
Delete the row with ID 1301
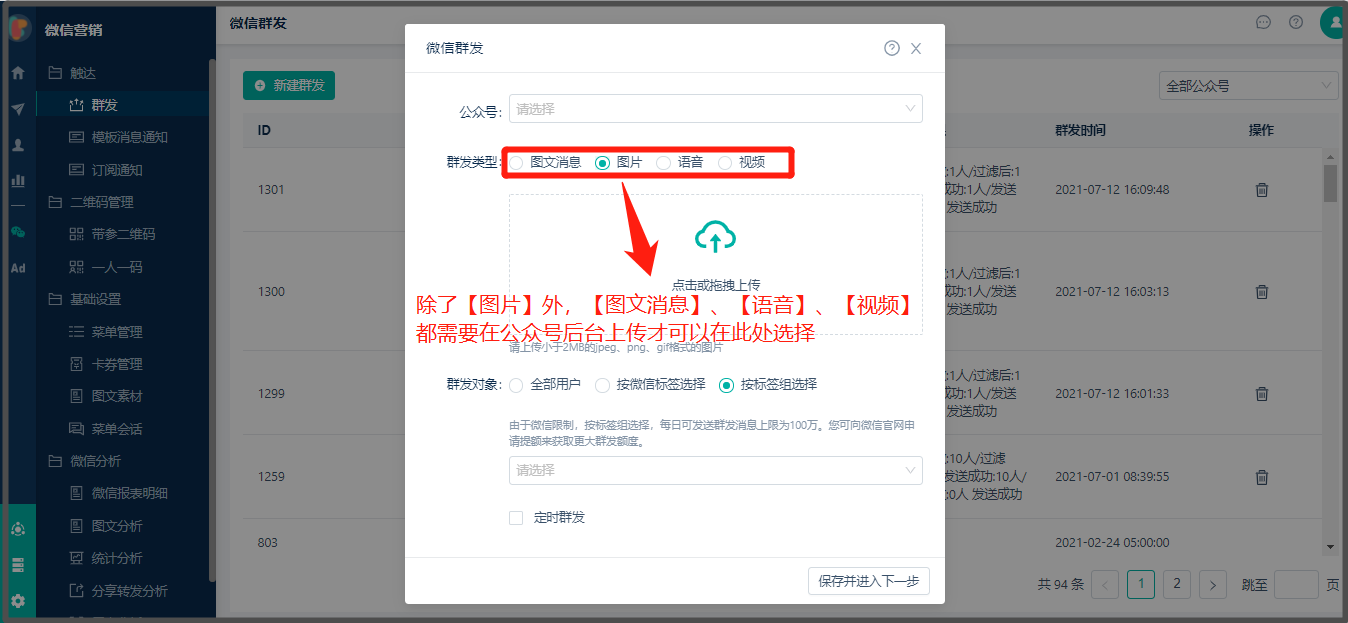pyautogui.click(x=1262, y=190)
